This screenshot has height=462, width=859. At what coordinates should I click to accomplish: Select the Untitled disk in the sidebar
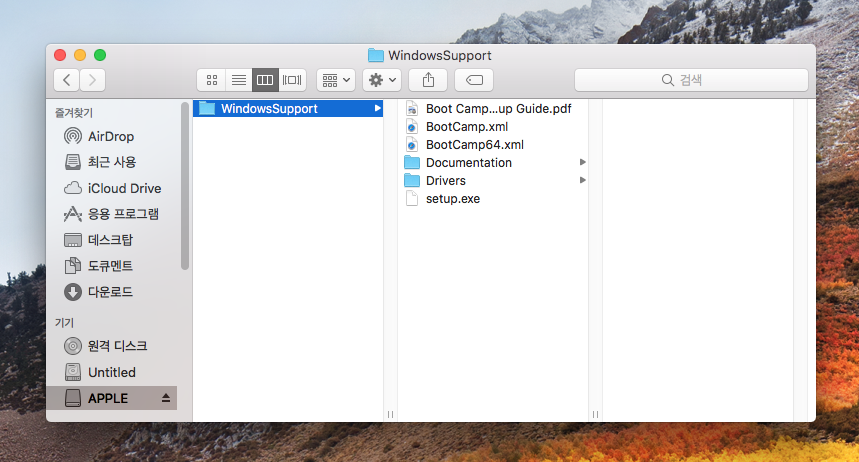tap(112, 372)
